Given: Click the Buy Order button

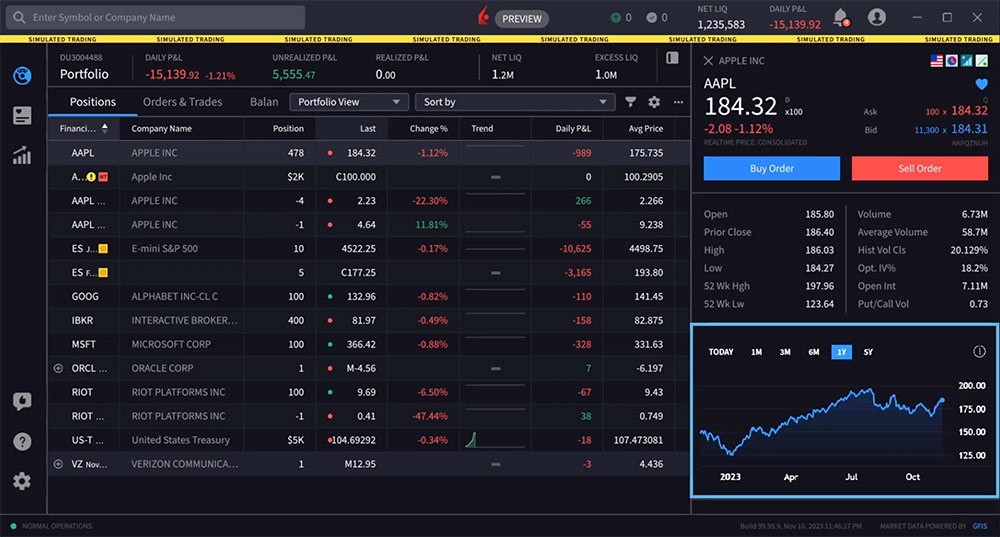Looking at the screenshot, I should tap(771, 168).
